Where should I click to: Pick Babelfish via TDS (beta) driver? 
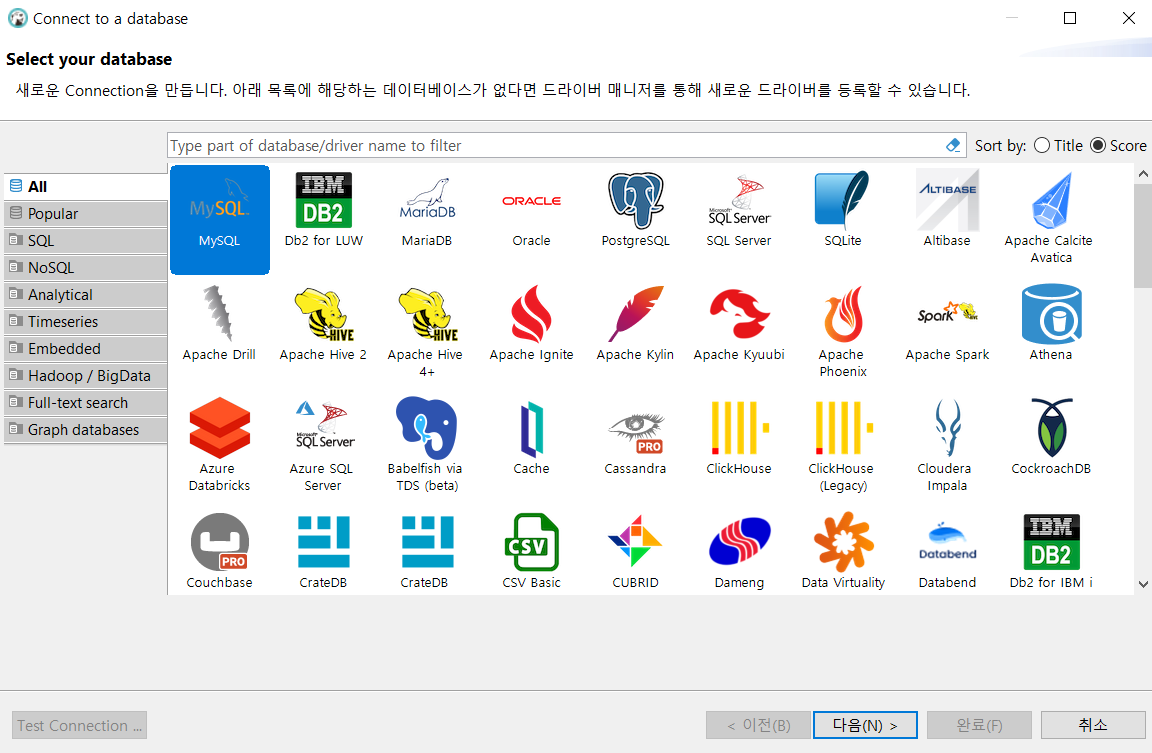click(x=427, y=446)
